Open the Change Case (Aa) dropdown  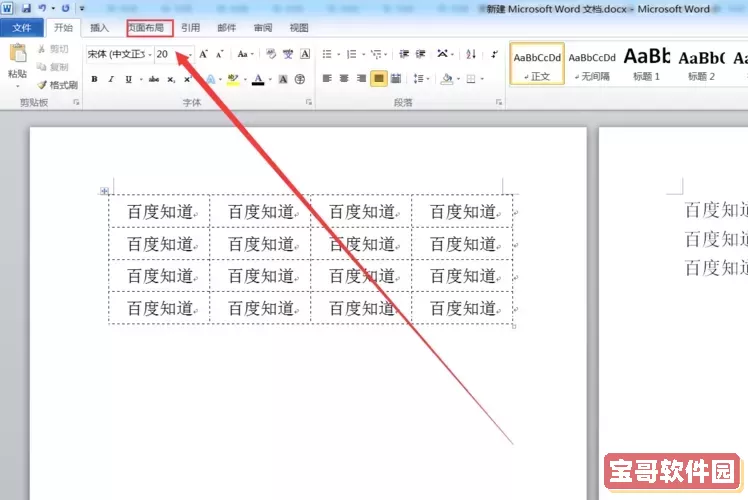[245, 54]
